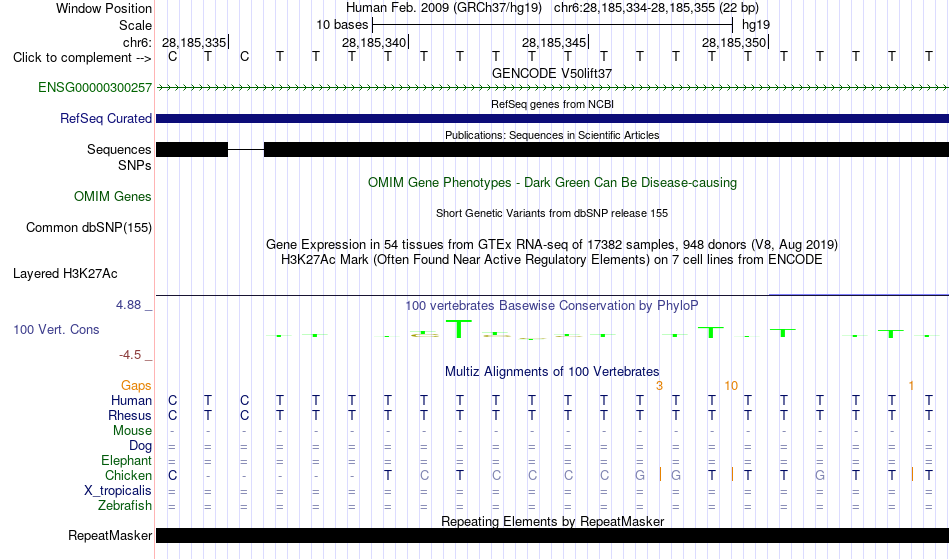Viewport: 950px width, 559px height.
Task: Click the orange gap count '3'
Action: [x=659, y=386]
